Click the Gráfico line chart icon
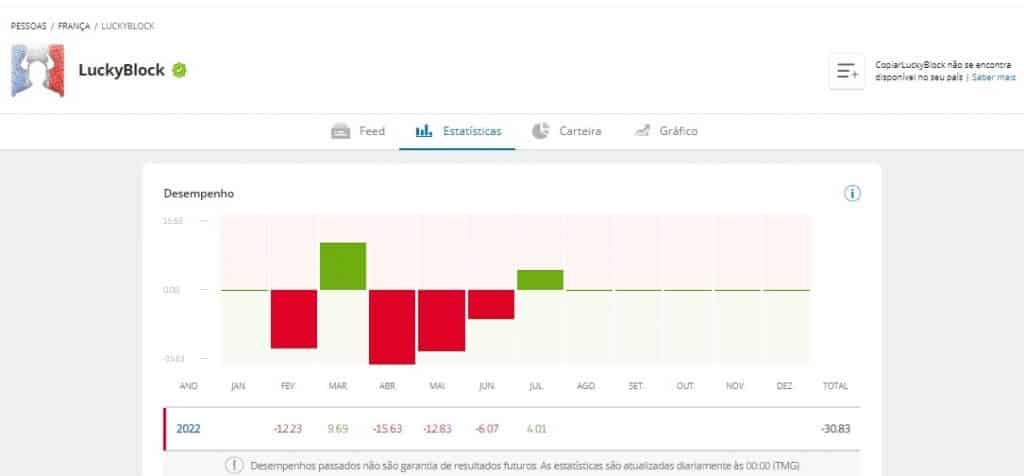The height and width of the screenshot is (476, 1024). pos(643,131)
